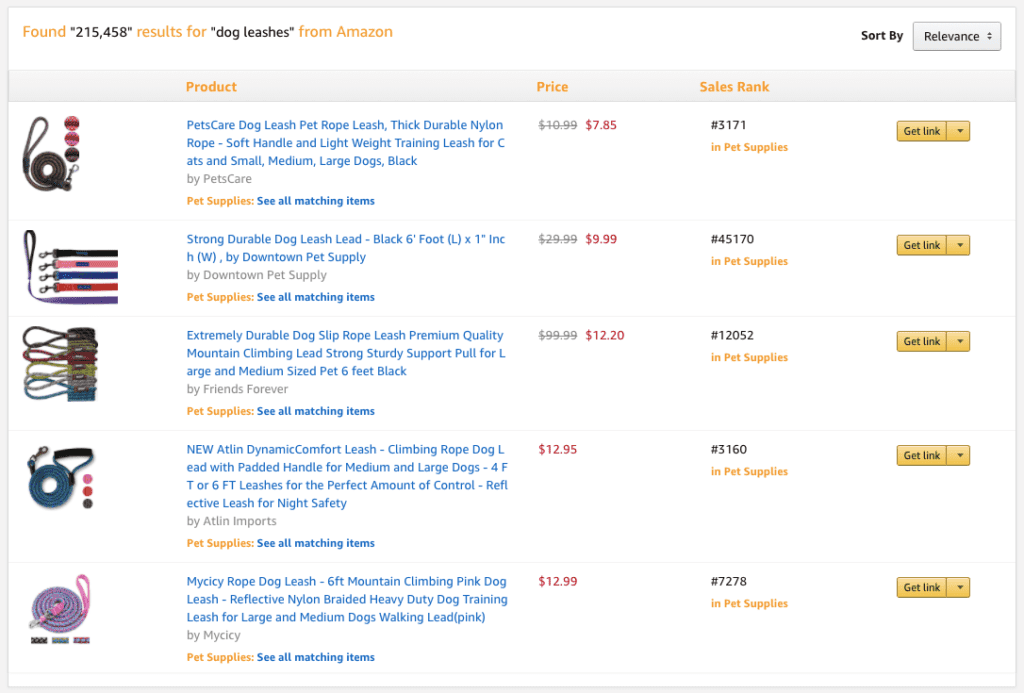Open PetsCare Dog Leash Pet Rope title link
1024x693 pixels.
pos(346,143)
